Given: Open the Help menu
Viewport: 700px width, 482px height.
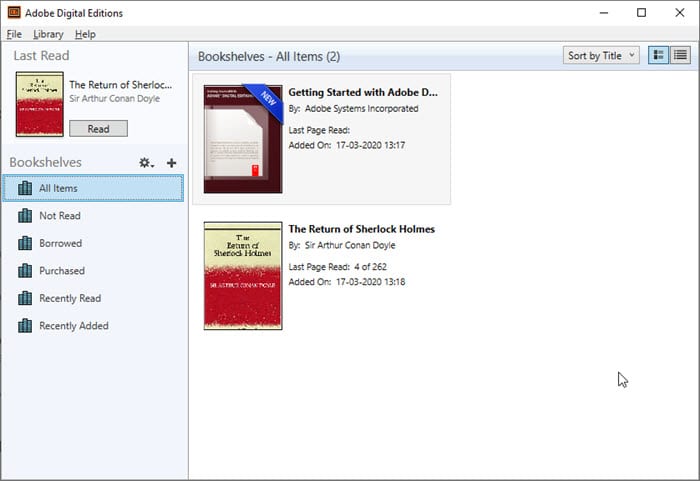Looking at the screenshot, I should tap(85, 34).
